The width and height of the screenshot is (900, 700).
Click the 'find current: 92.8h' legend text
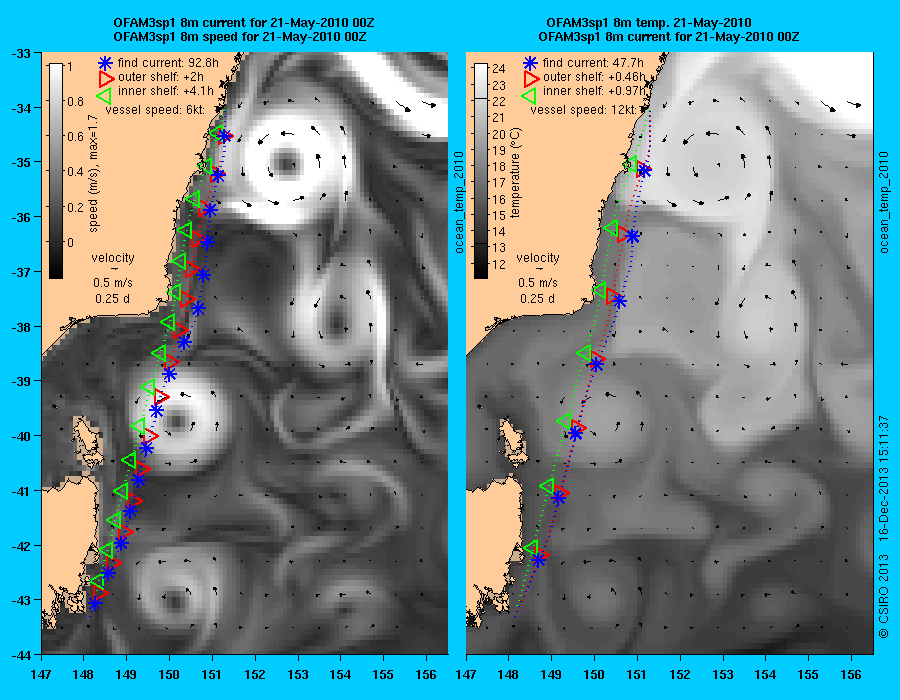click(168, 63)
